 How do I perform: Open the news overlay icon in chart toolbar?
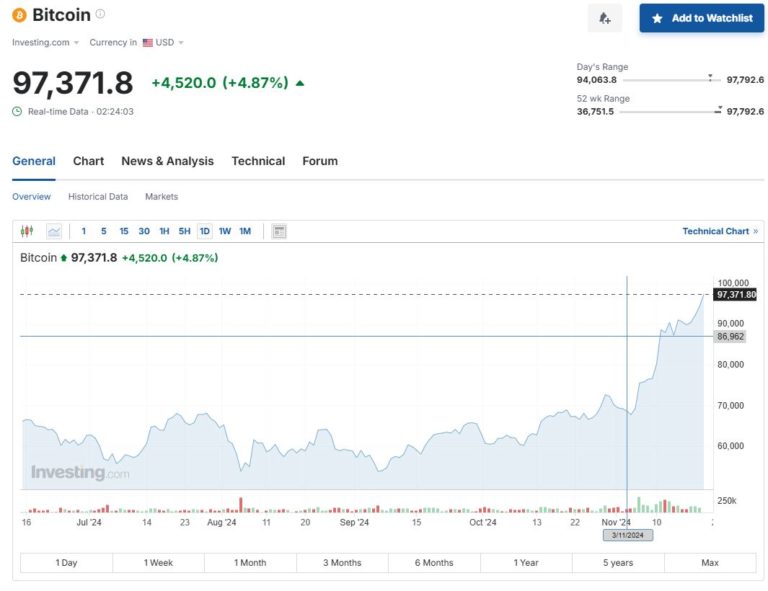pyautogui.click(x=279, y=231)
